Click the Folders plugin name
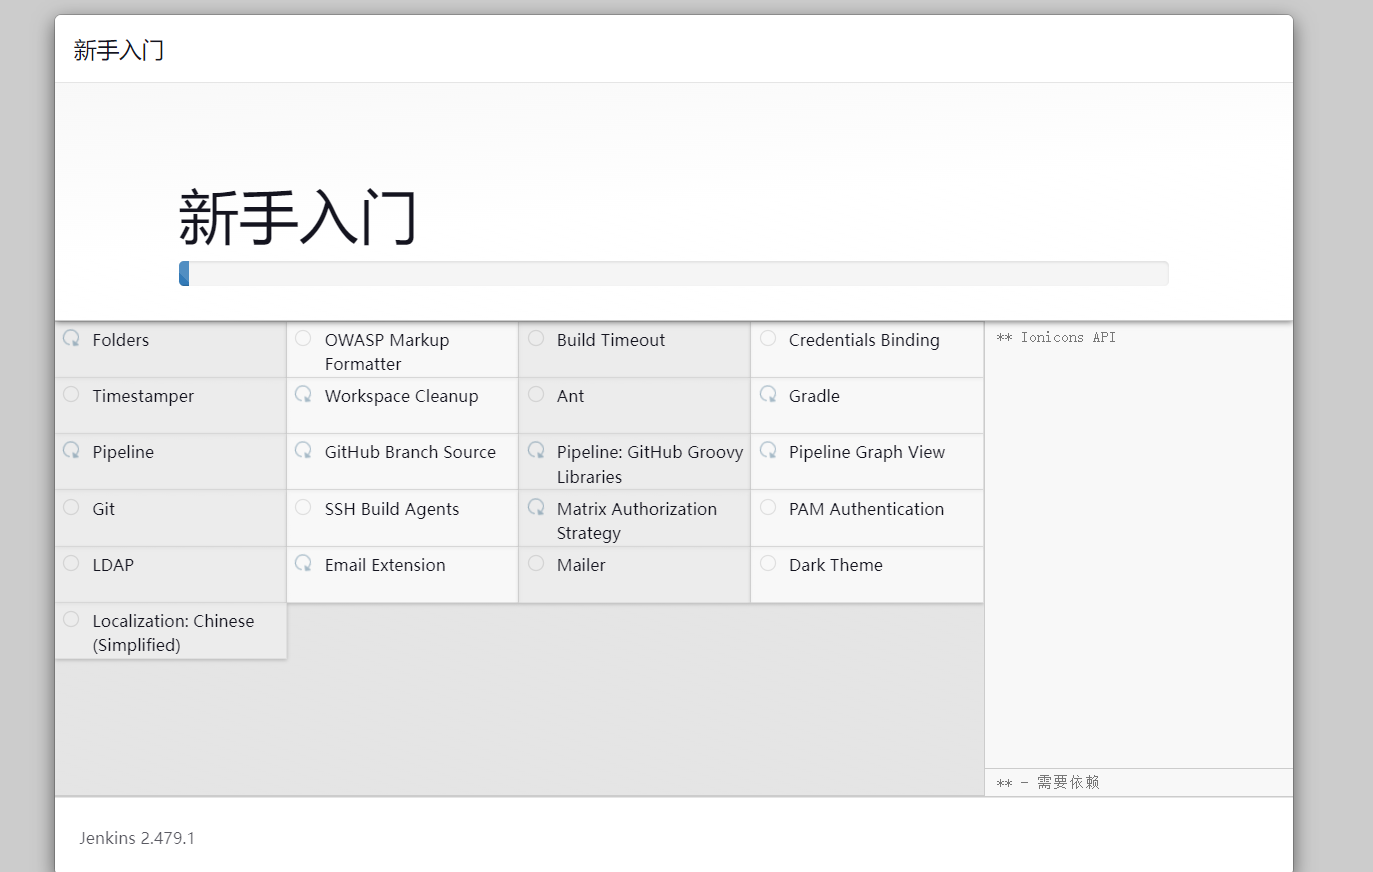 tap(121, 340)
